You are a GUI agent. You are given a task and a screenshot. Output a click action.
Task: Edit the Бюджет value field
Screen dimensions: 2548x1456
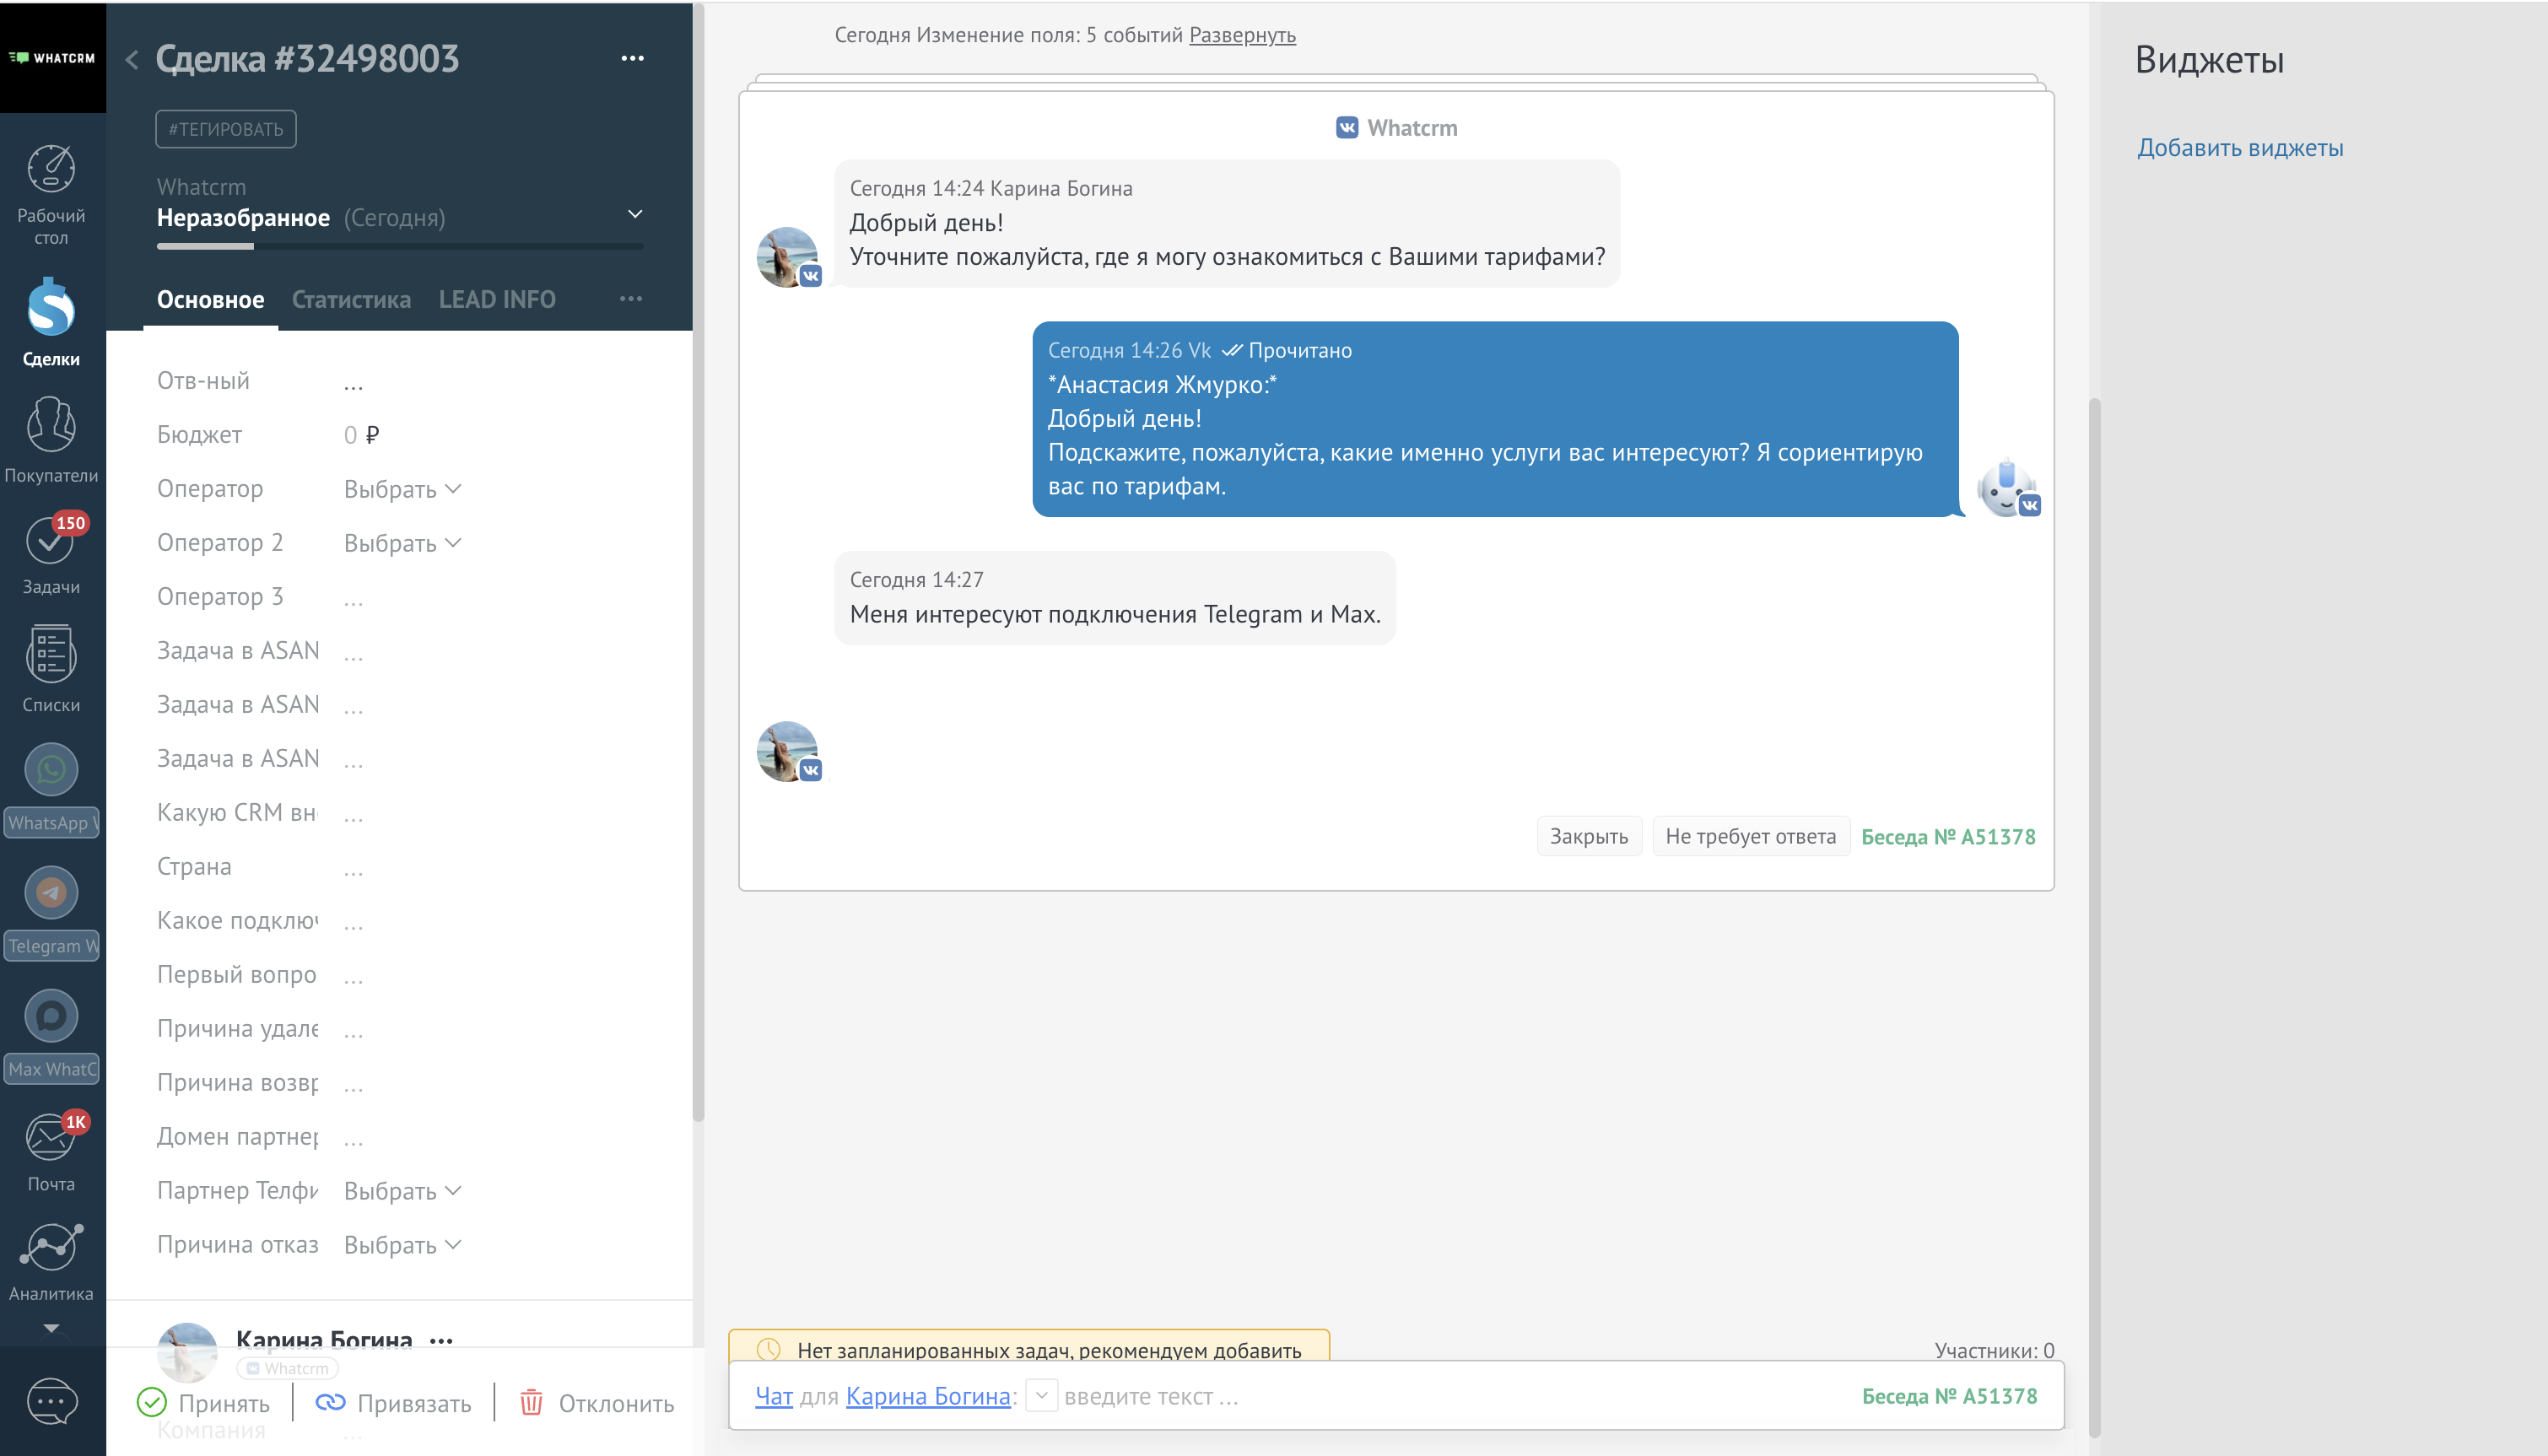click(361, 435)
